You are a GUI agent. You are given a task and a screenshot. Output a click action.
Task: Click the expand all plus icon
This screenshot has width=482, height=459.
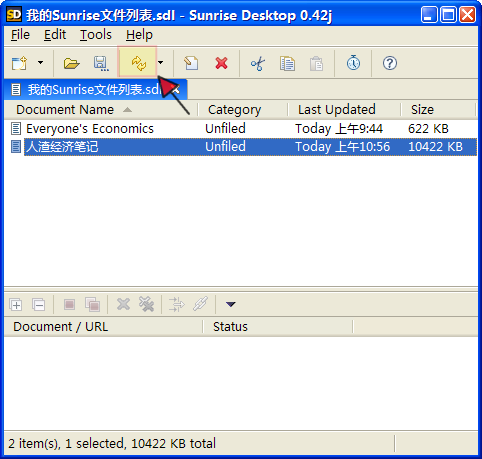pos(16,305)
